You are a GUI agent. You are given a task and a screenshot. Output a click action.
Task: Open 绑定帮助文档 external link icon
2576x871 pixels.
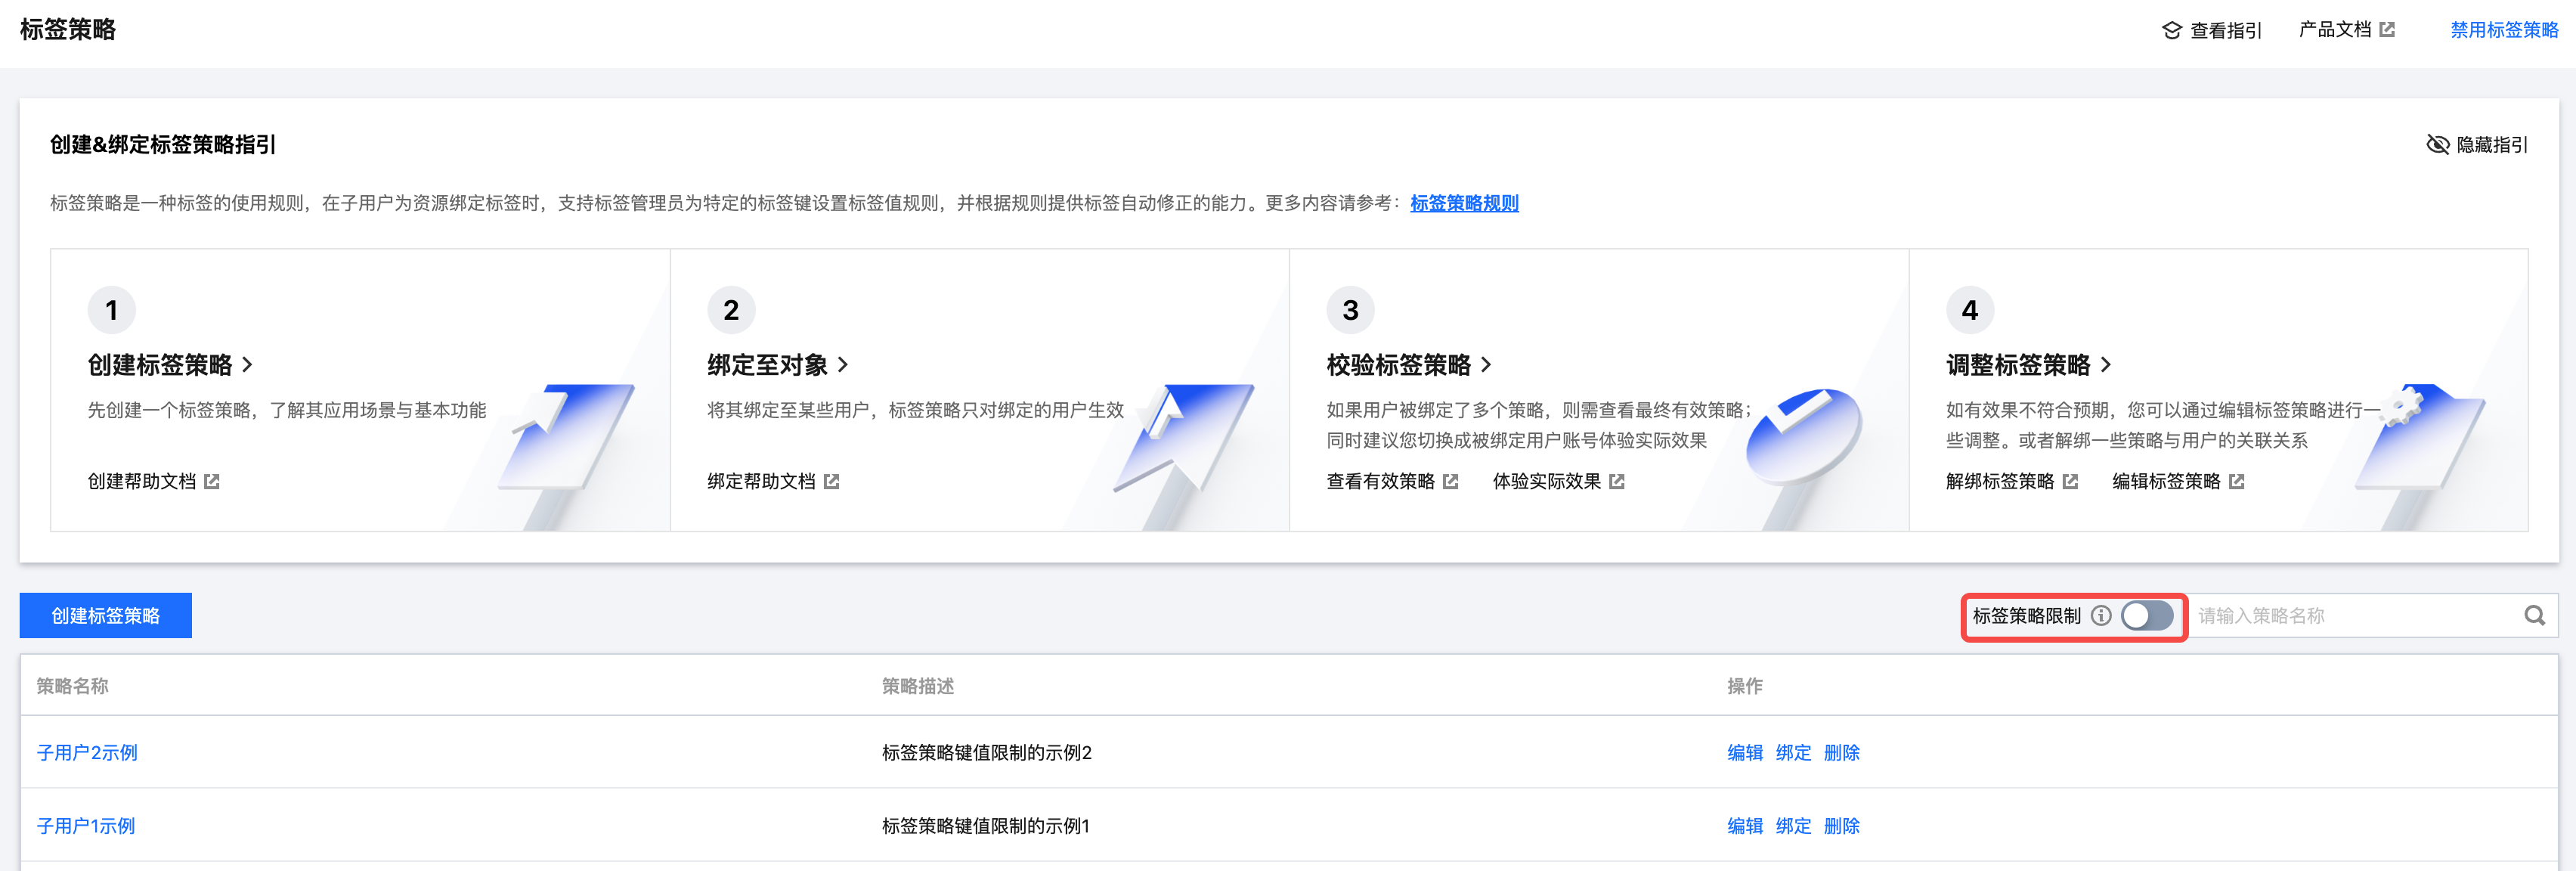coord(831,481)
